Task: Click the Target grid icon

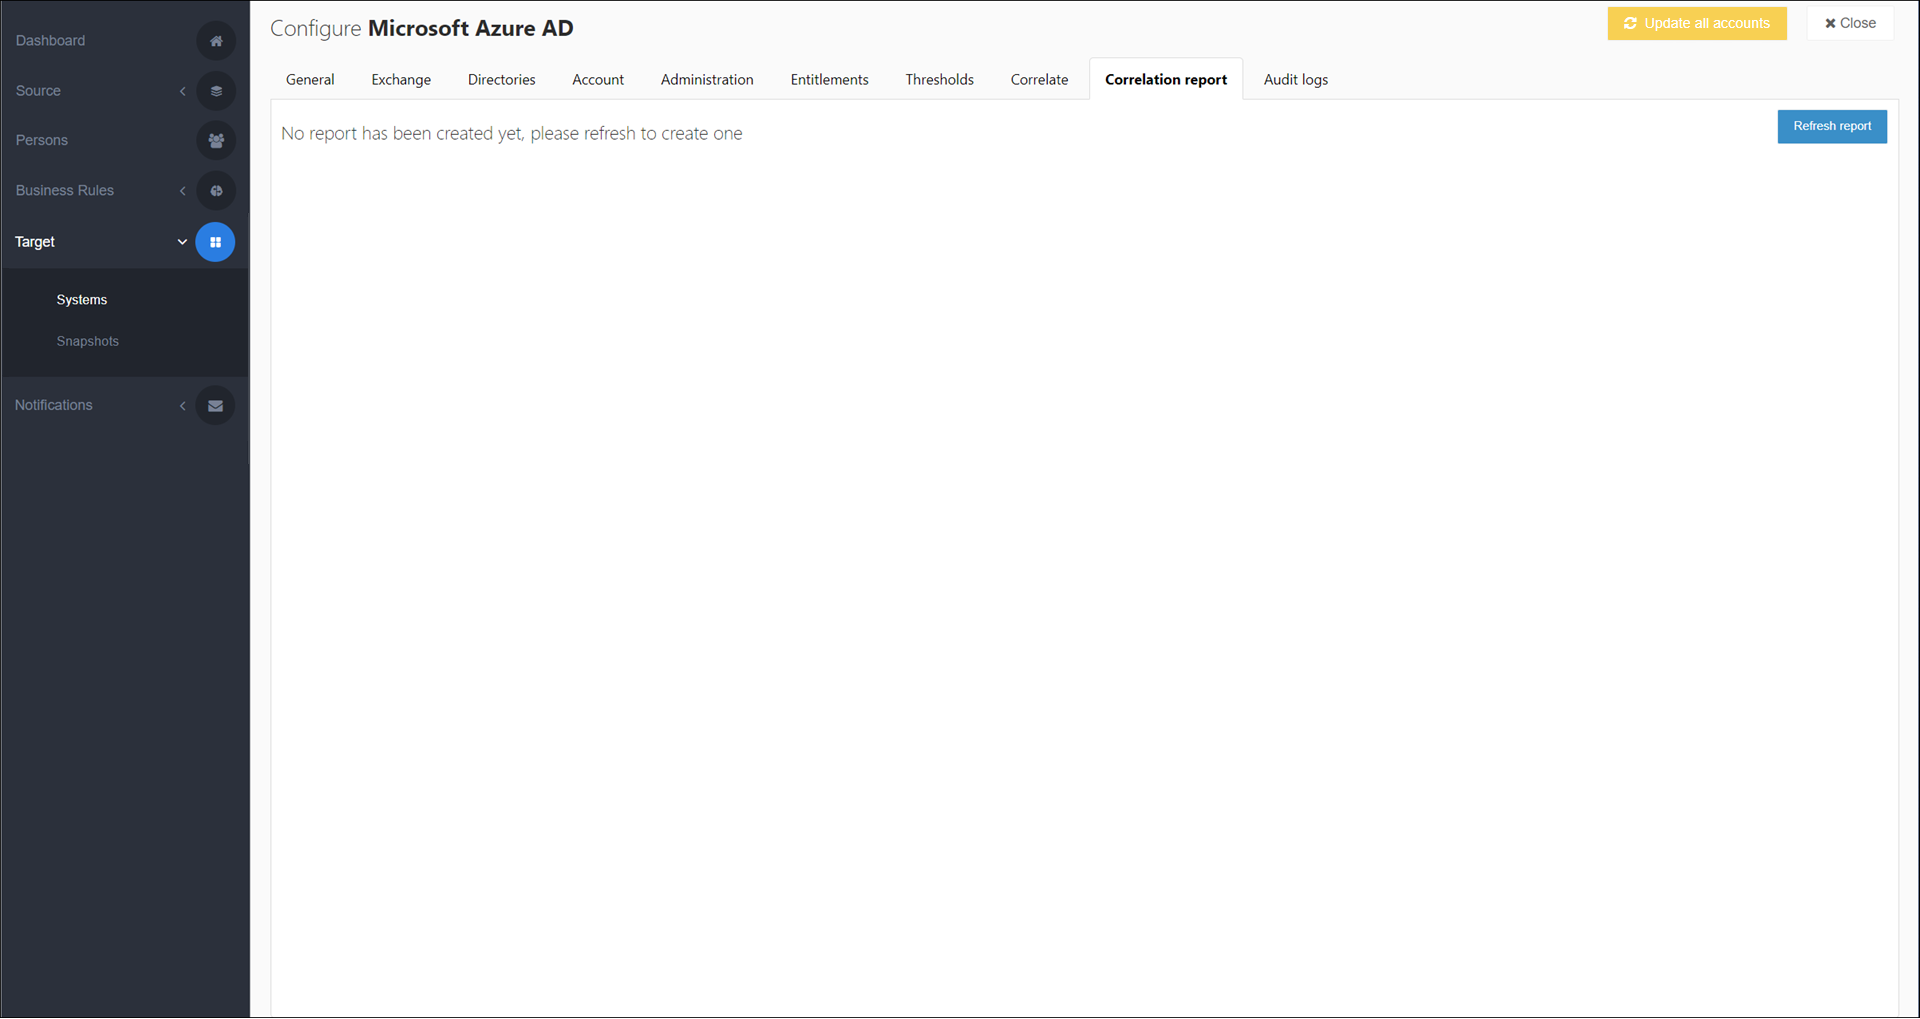Action: [215, 242]
